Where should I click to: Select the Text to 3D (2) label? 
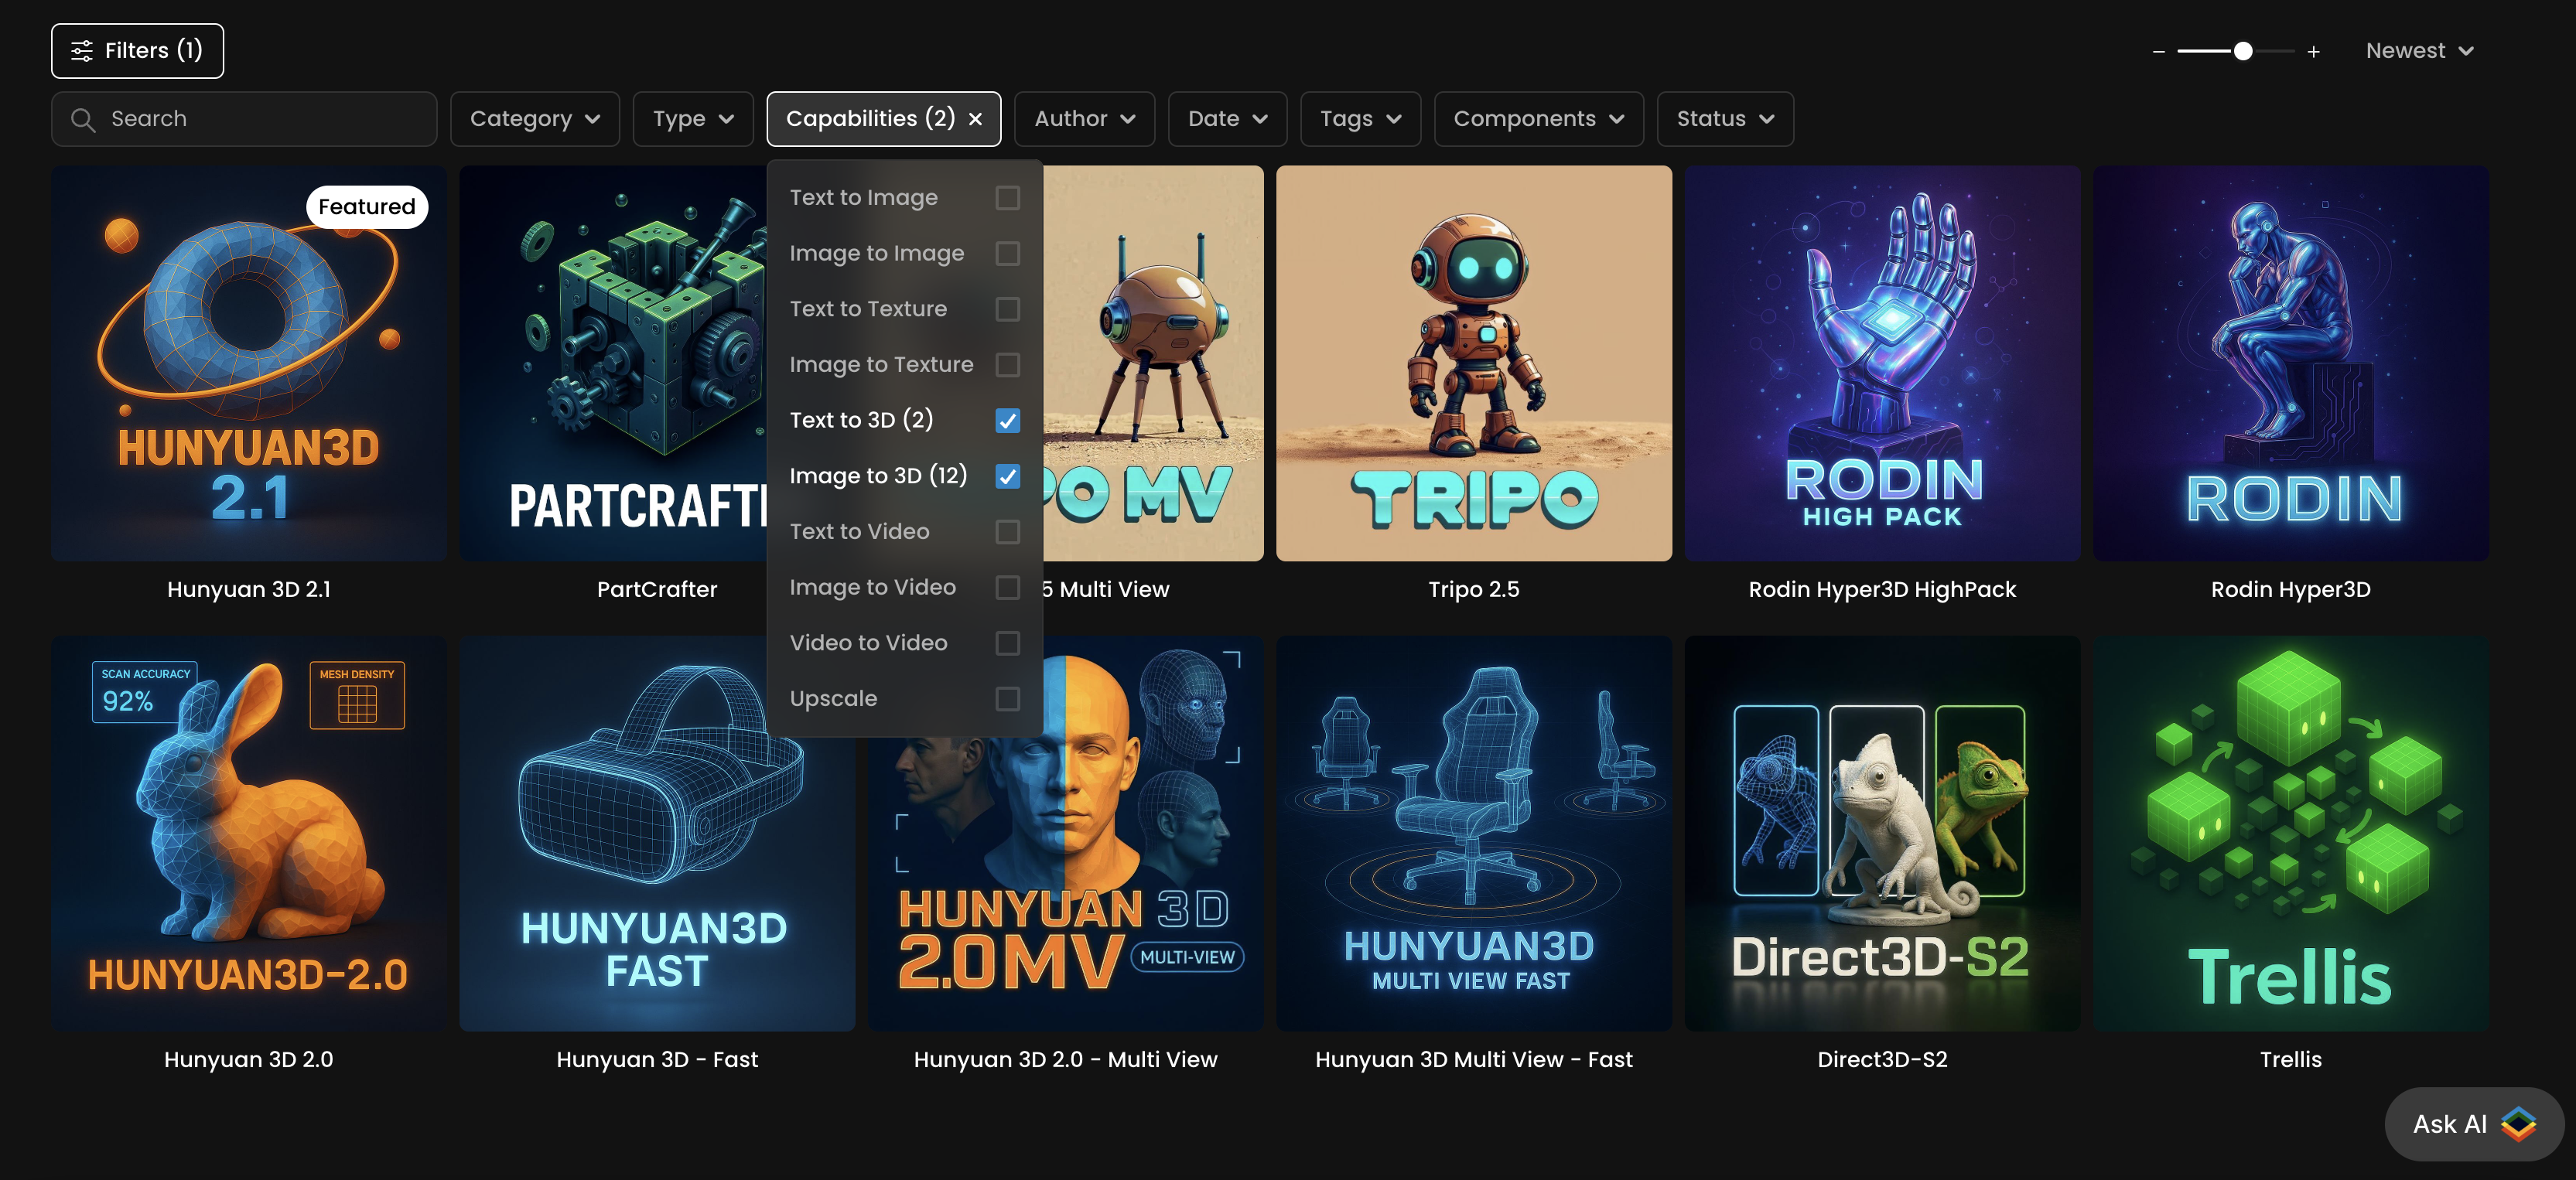point(861,420)
